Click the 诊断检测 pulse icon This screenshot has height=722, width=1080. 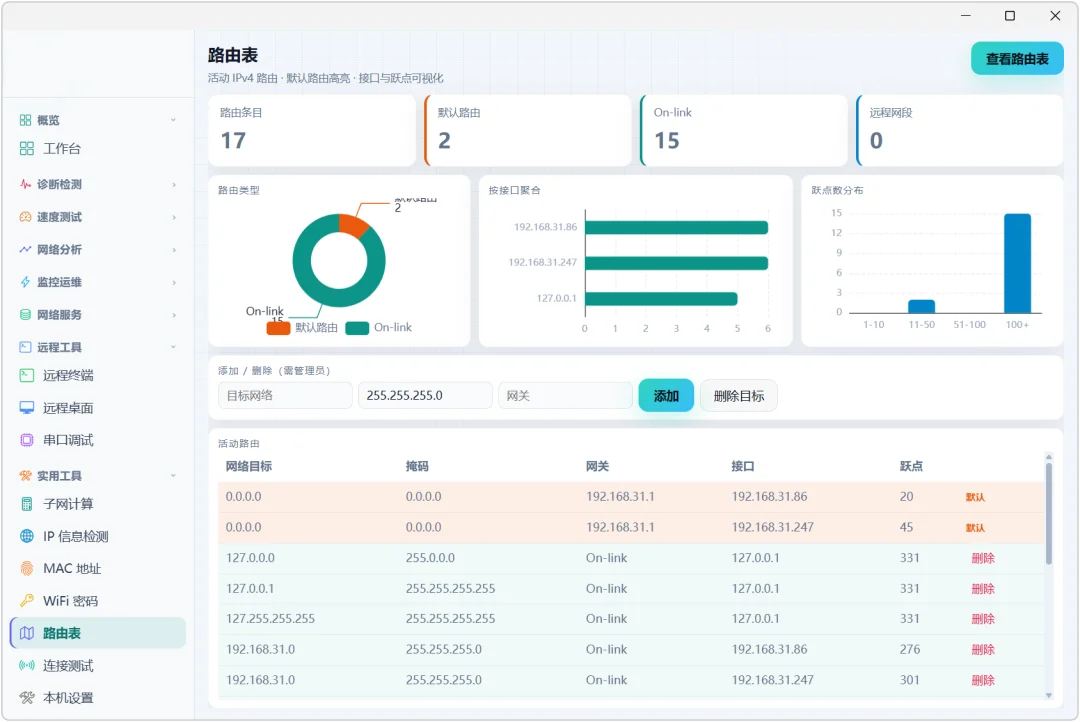coord(25,185)
